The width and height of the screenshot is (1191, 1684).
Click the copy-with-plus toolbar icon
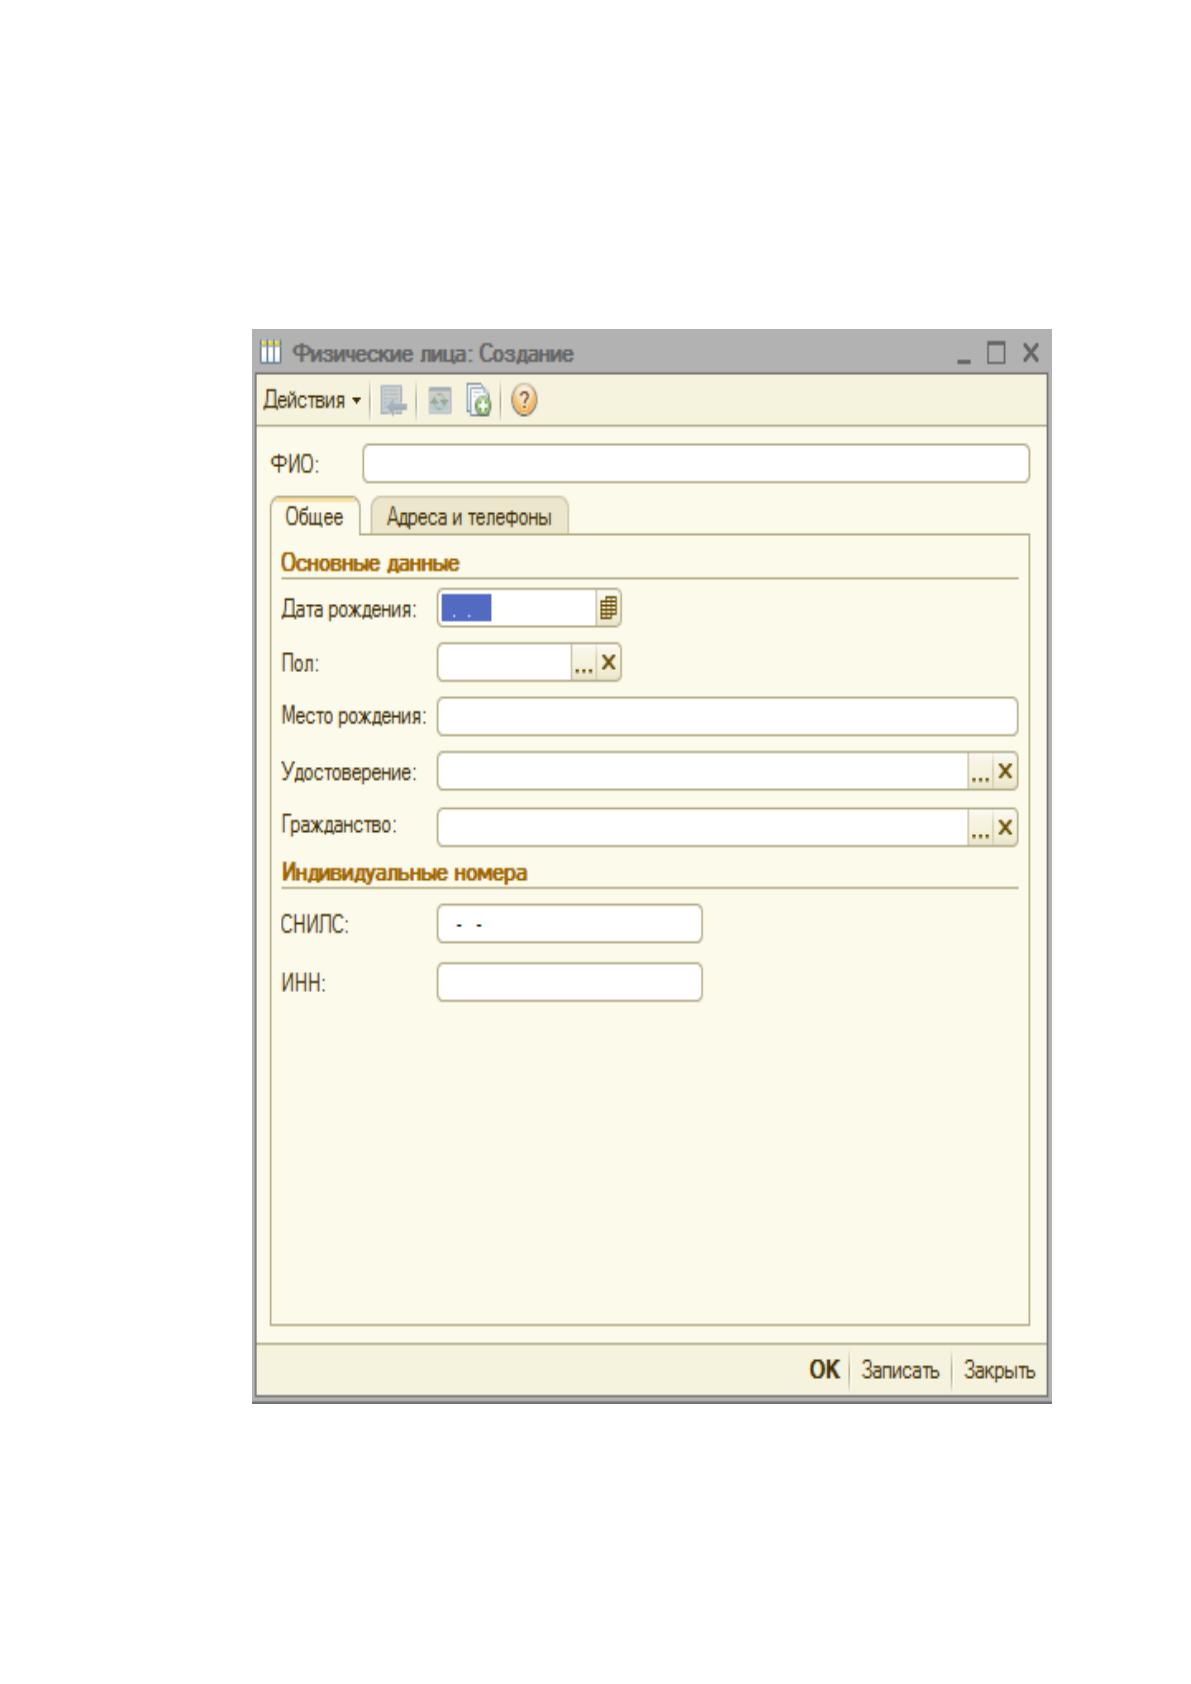(x=479, y=401)
